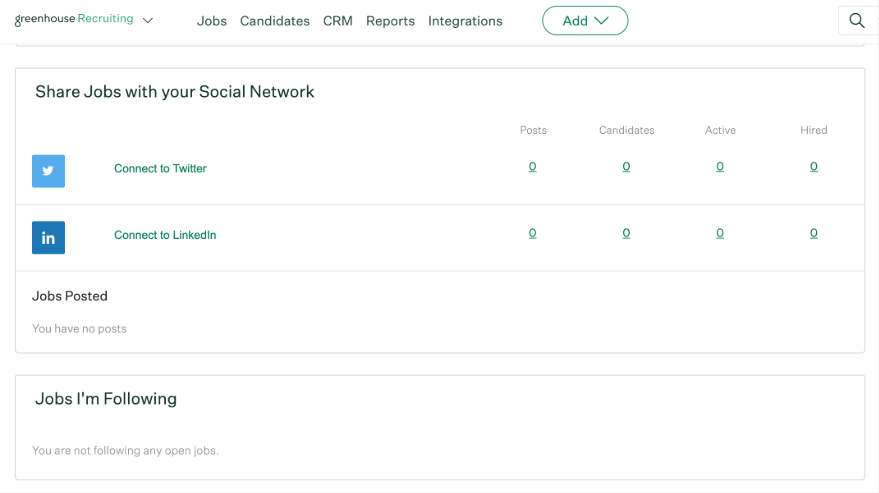Open the Reports section
879x493 pixels.
(x=390, y=21)
